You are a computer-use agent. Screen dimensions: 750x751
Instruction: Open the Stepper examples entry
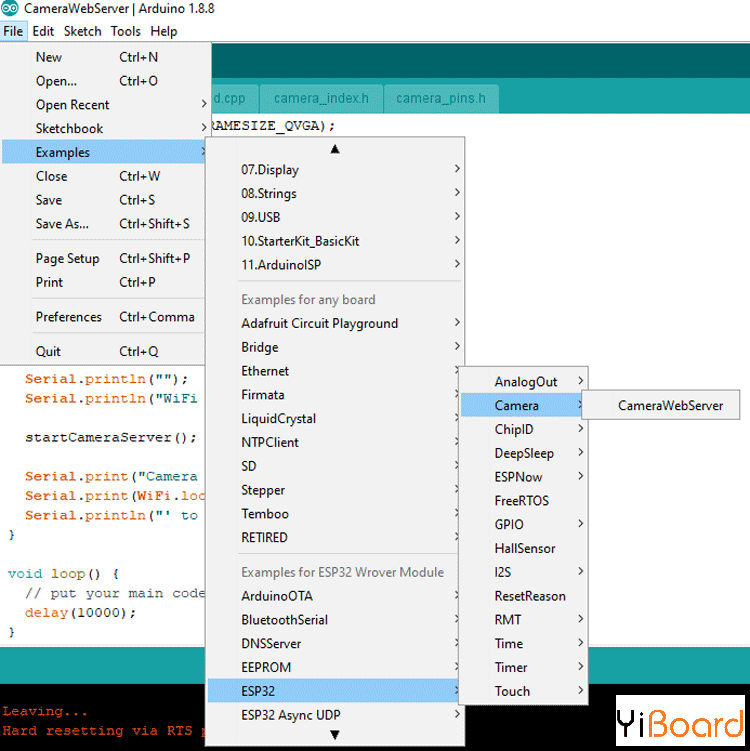click(333, 490)
